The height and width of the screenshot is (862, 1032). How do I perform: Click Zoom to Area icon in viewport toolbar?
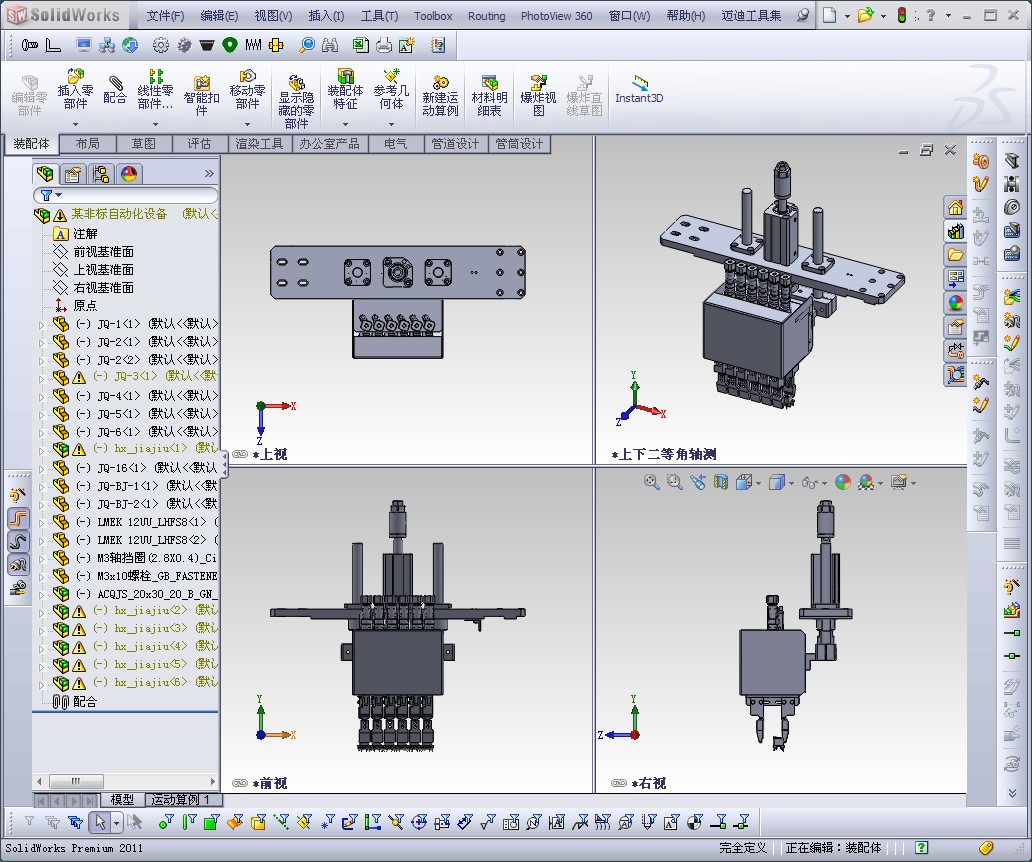[x=674, y=482]
